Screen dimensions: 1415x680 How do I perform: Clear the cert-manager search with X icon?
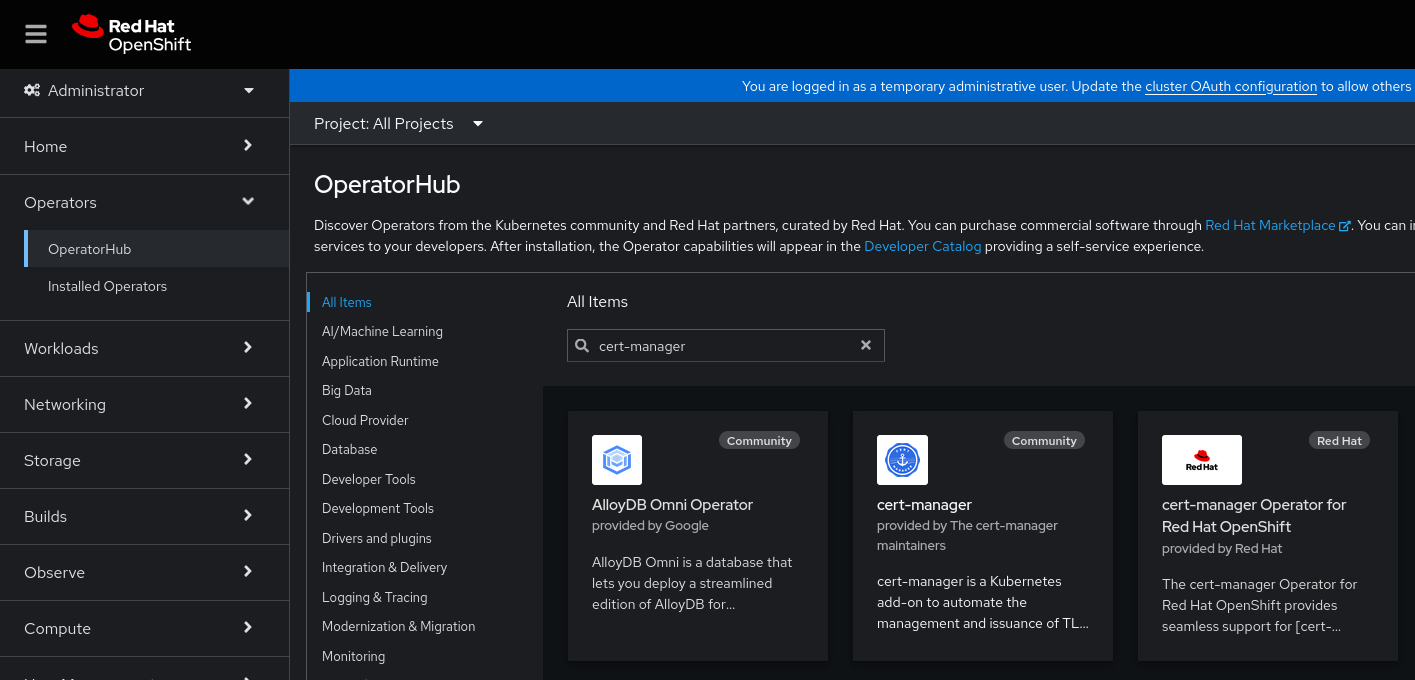click(x=866, y=345)
